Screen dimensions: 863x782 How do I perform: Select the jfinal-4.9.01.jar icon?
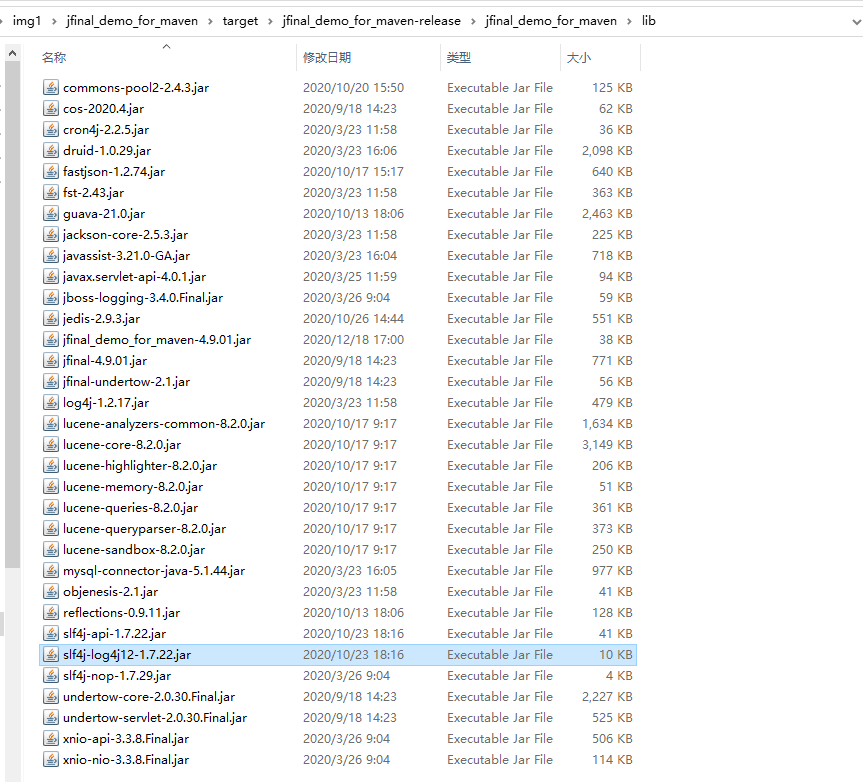tap(51, 360)
